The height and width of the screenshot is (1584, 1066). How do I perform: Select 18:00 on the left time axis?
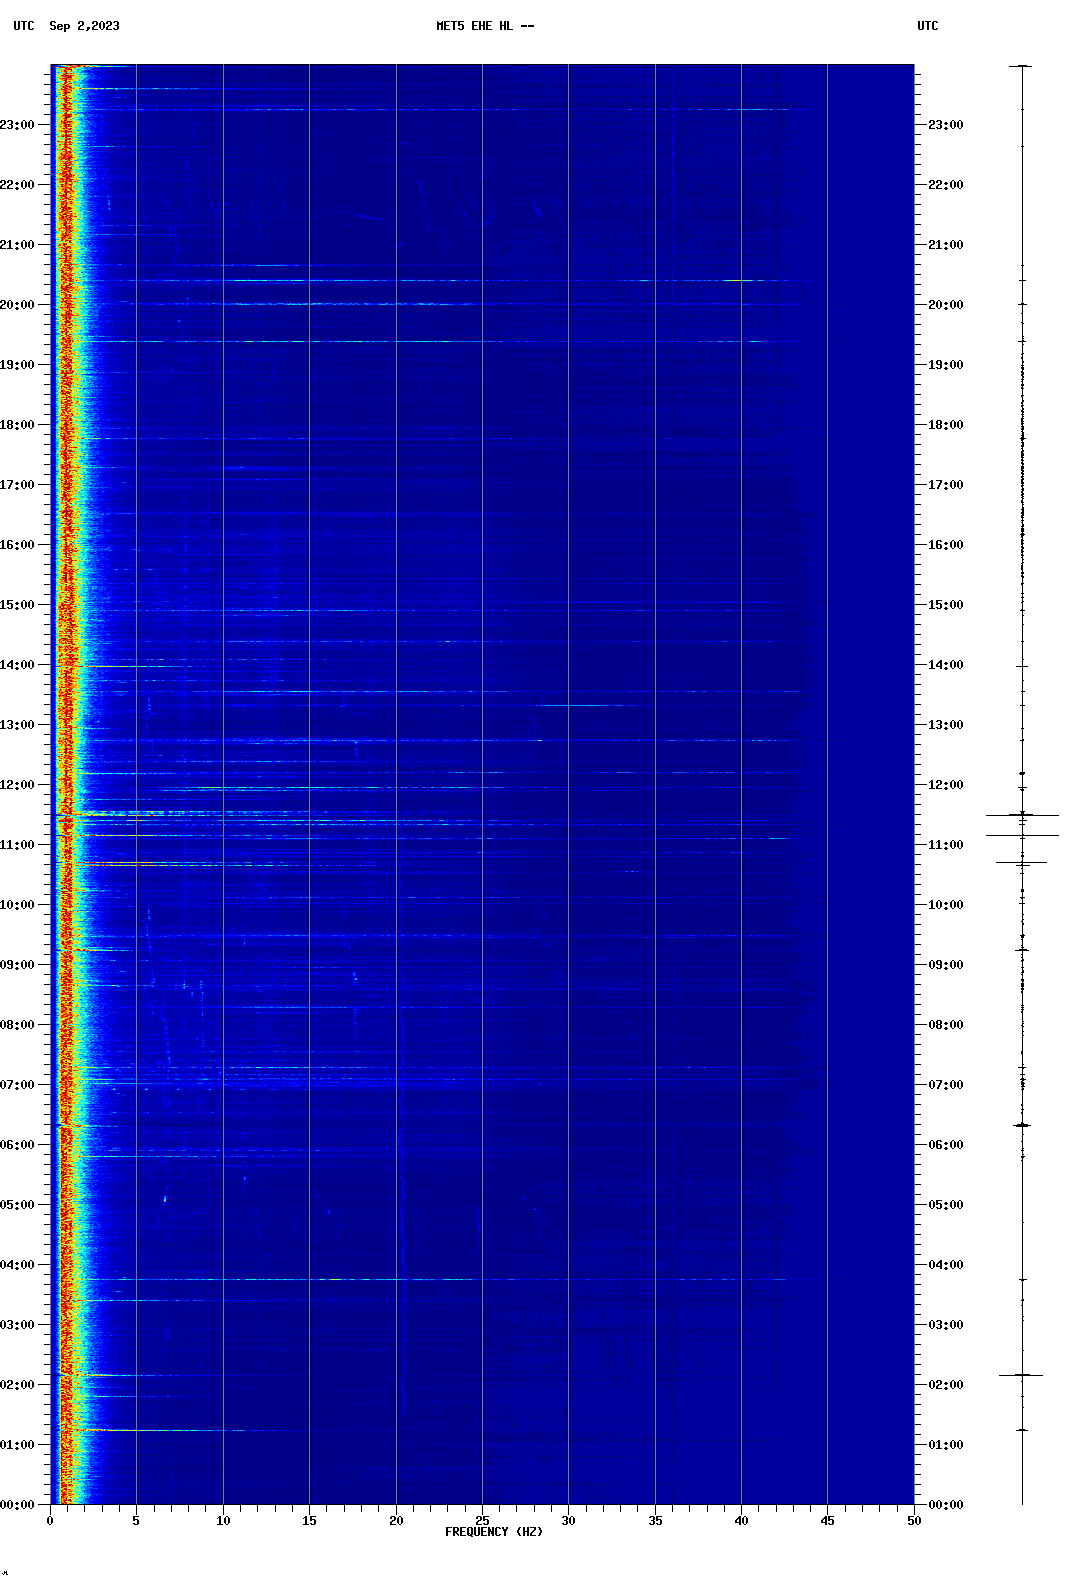pos(18,425)
